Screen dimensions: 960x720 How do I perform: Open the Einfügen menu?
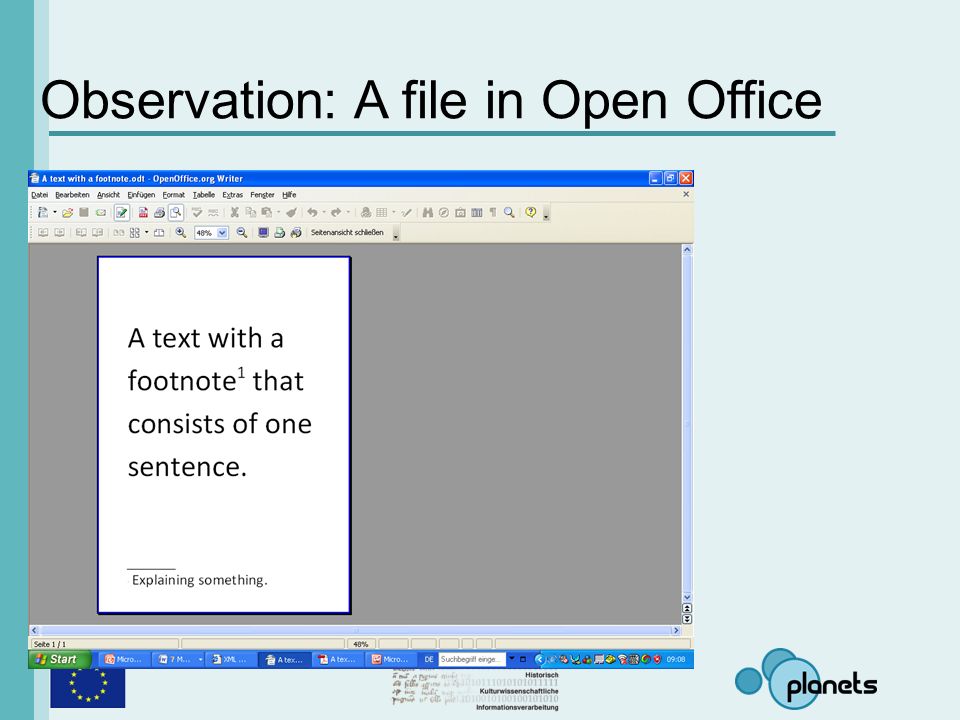tap(141, 195)
